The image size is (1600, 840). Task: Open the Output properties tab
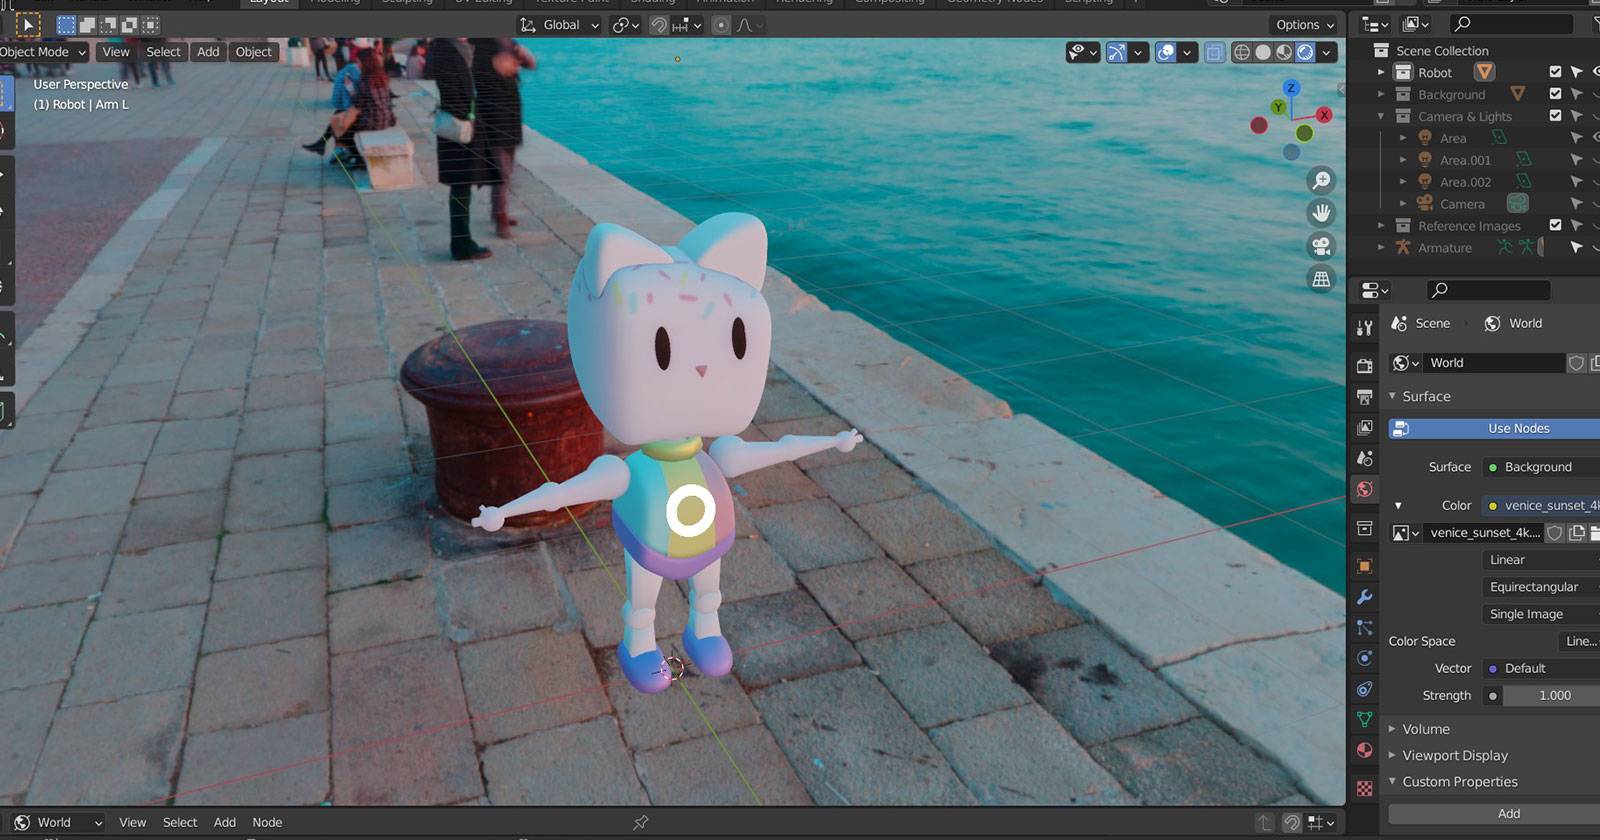point(1364,397)
